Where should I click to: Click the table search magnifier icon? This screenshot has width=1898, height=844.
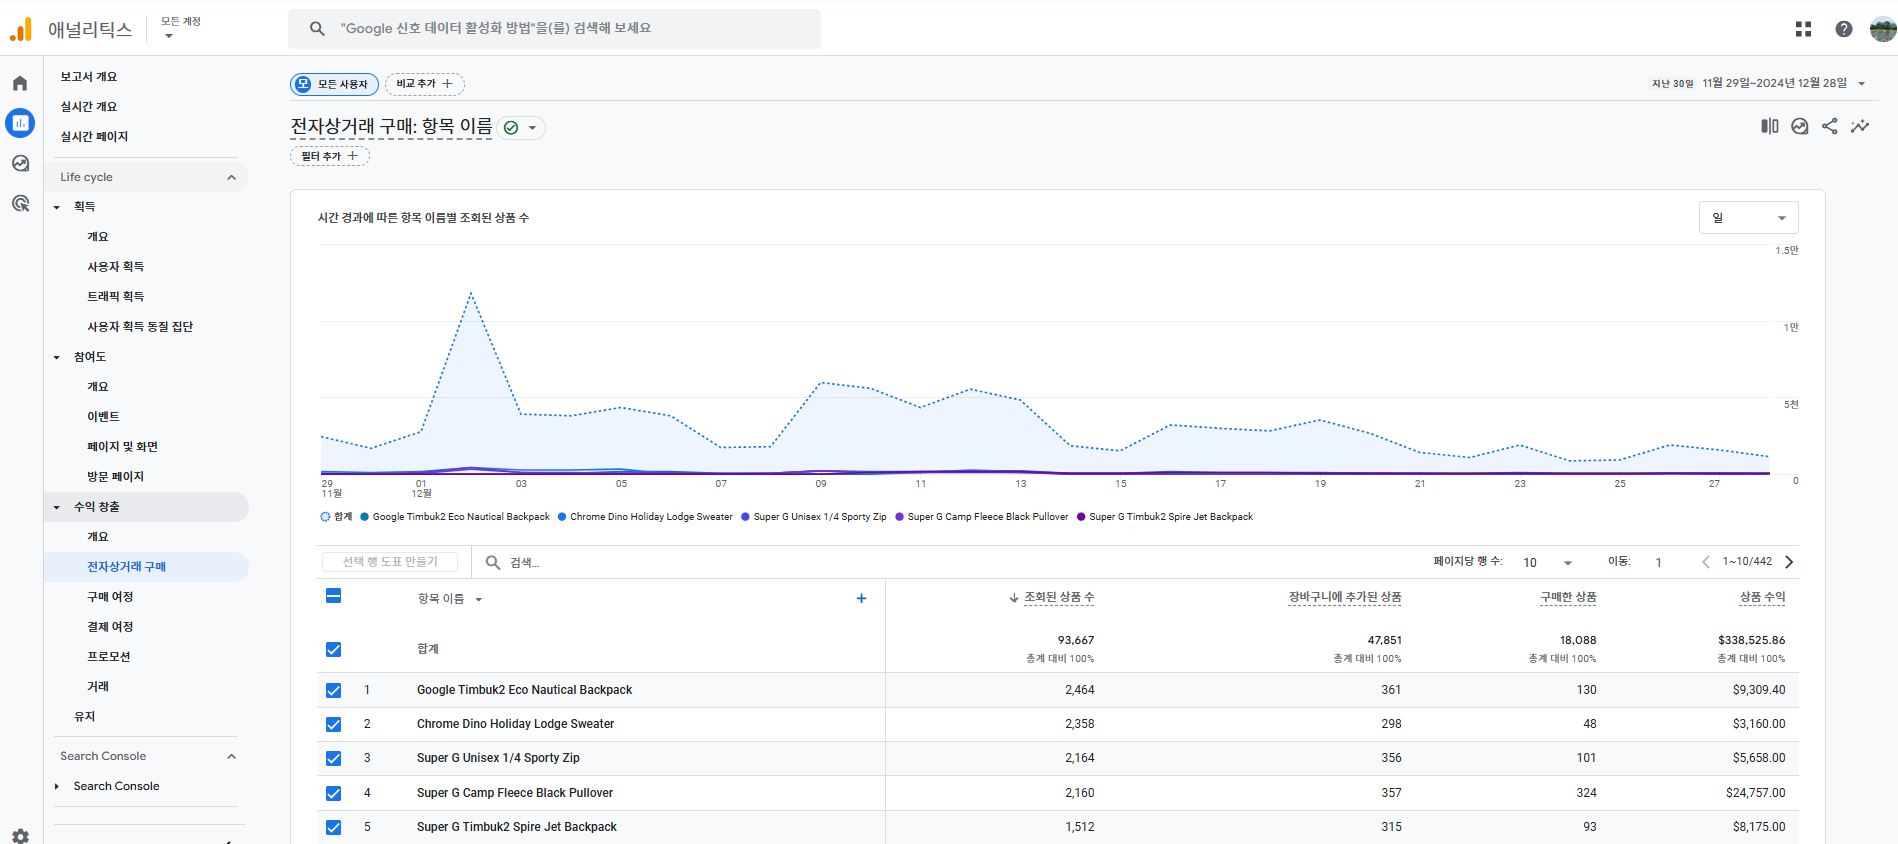click(493, 562)
